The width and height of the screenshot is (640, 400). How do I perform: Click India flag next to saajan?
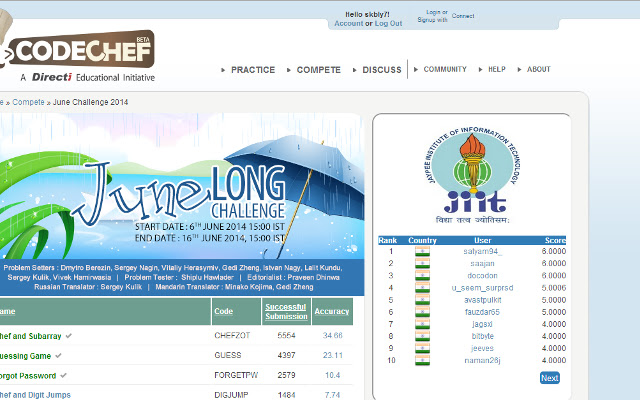tap(422, 264)
